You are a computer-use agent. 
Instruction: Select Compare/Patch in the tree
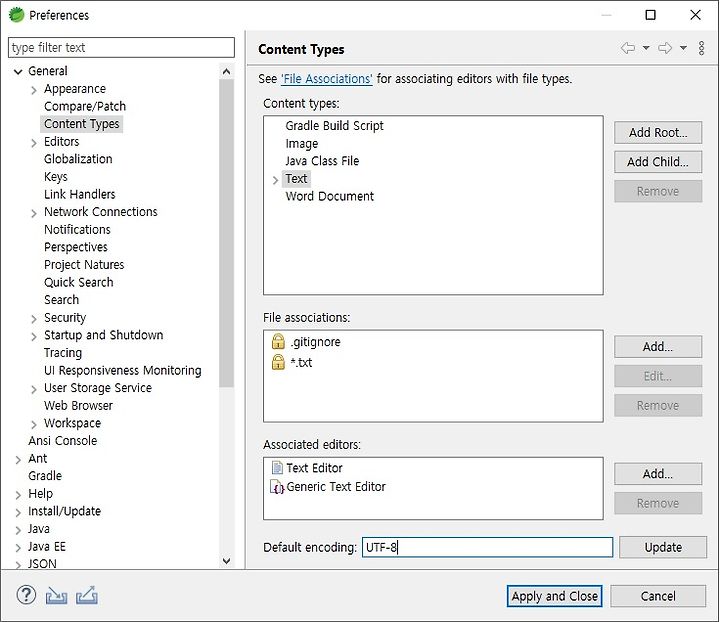pyautogui.click(x=85, y=106)
